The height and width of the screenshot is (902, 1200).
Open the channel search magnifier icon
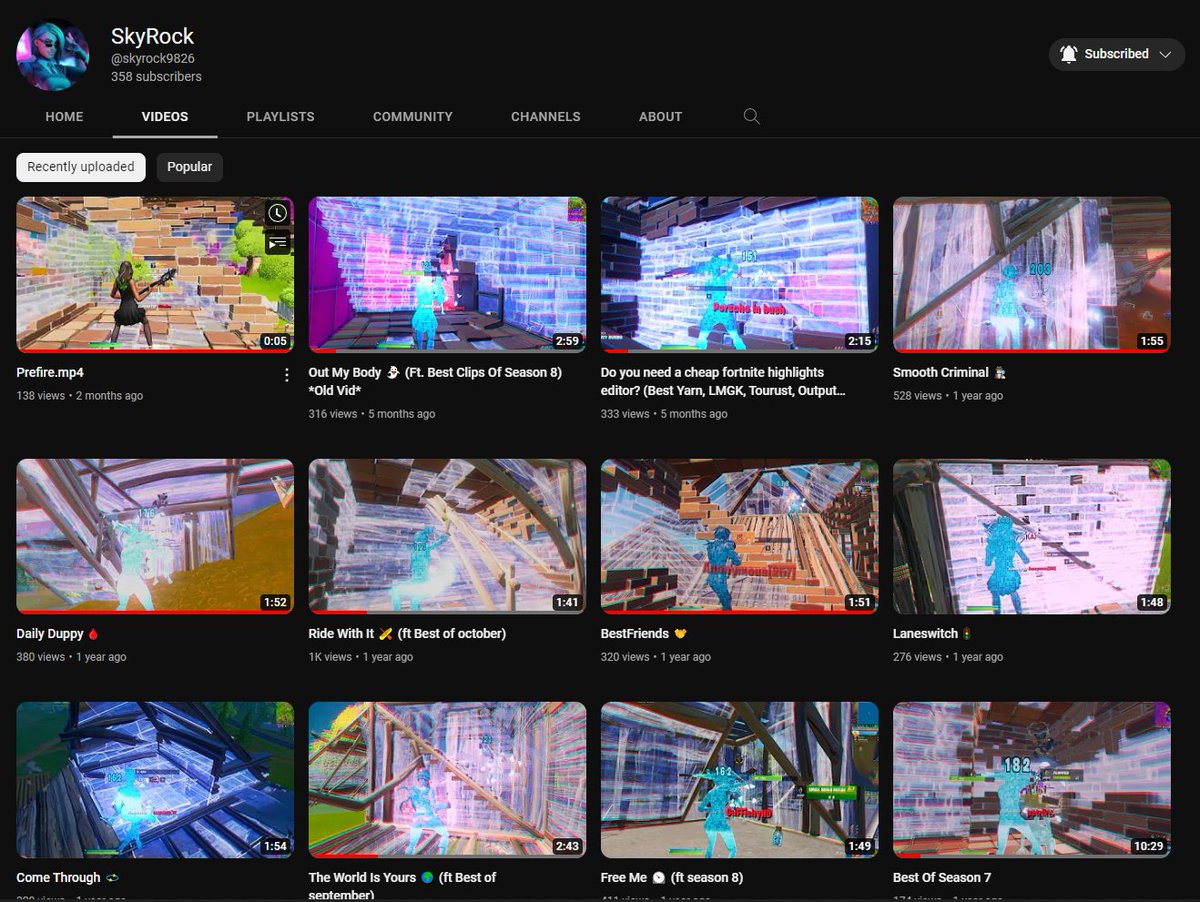click(752, 117)
